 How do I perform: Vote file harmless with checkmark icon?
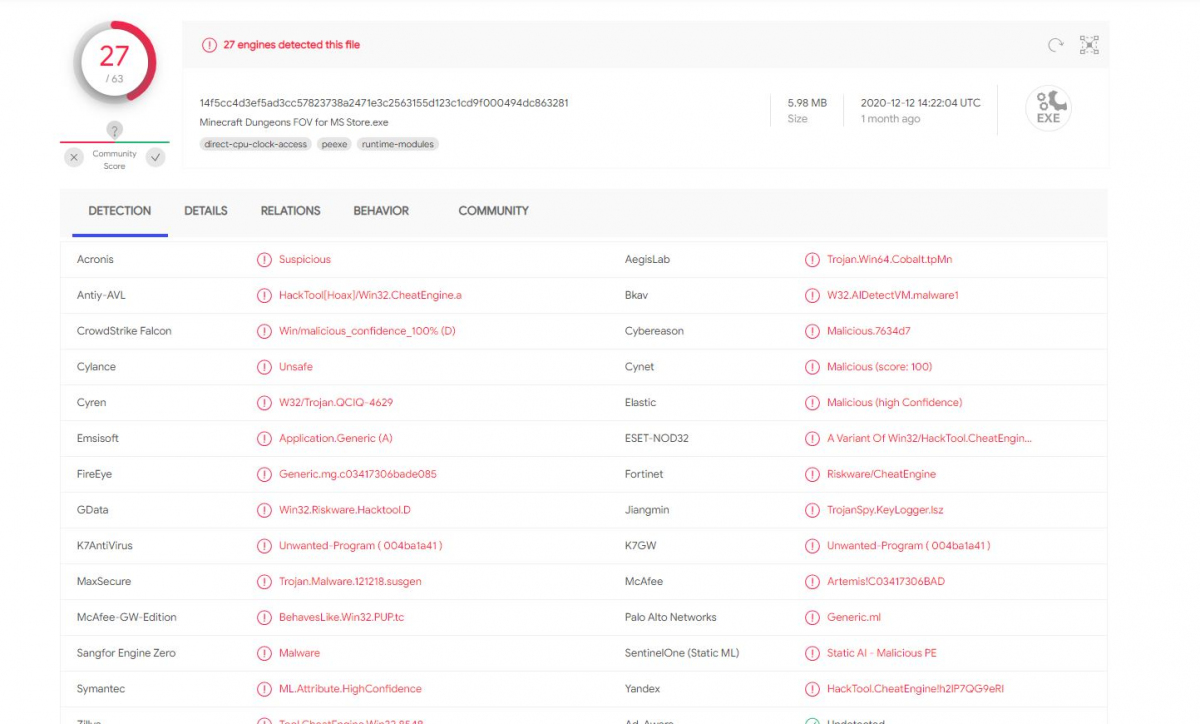(155, 157)
